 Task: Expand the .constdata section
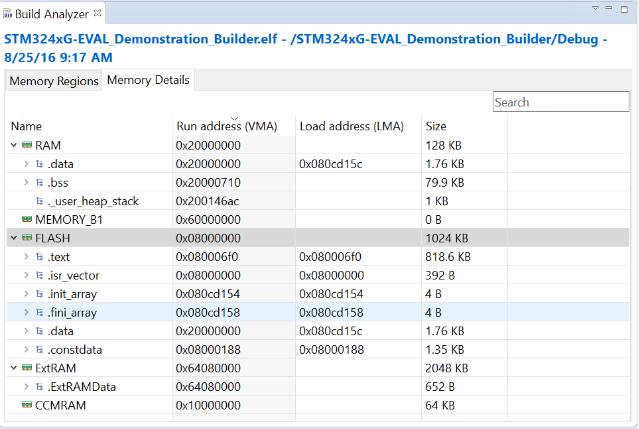point(26,350)
